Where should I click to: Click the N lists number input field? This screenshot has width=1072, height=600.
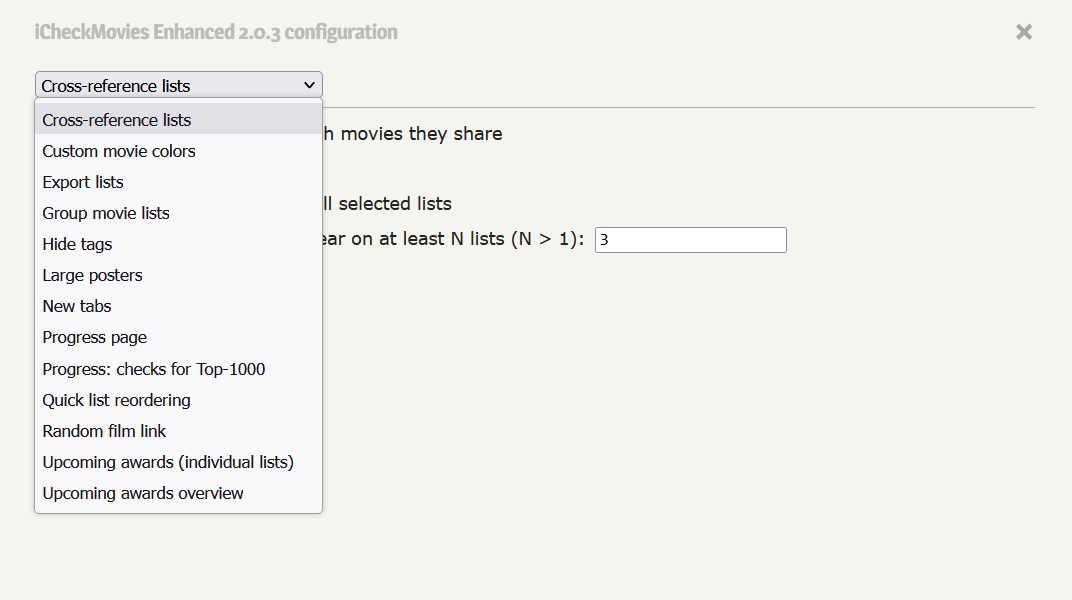690,240
